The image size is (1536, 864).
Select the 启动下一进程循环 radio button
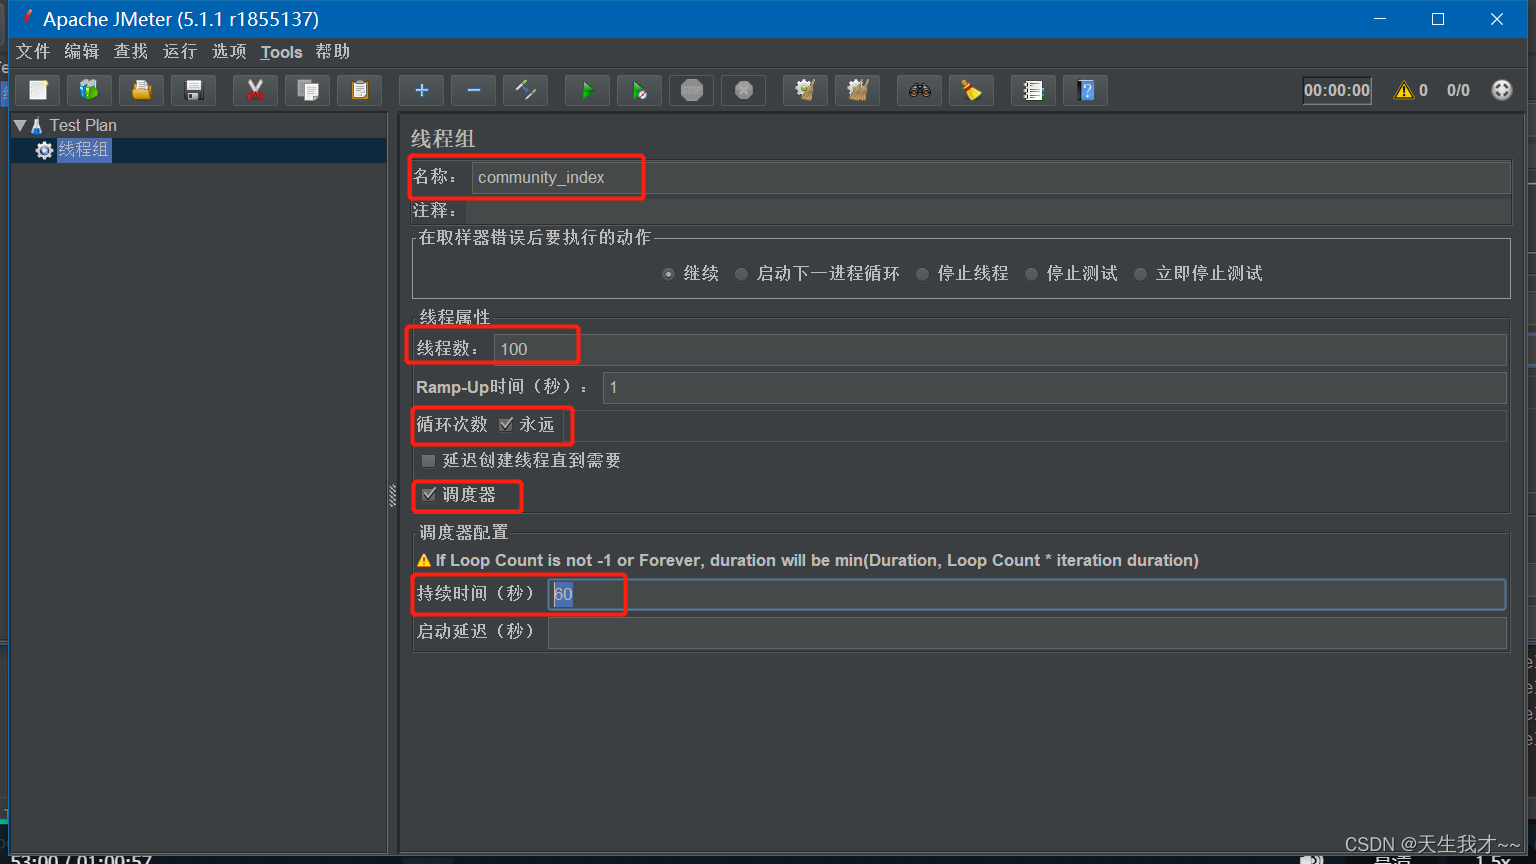[x=741, y=274]
